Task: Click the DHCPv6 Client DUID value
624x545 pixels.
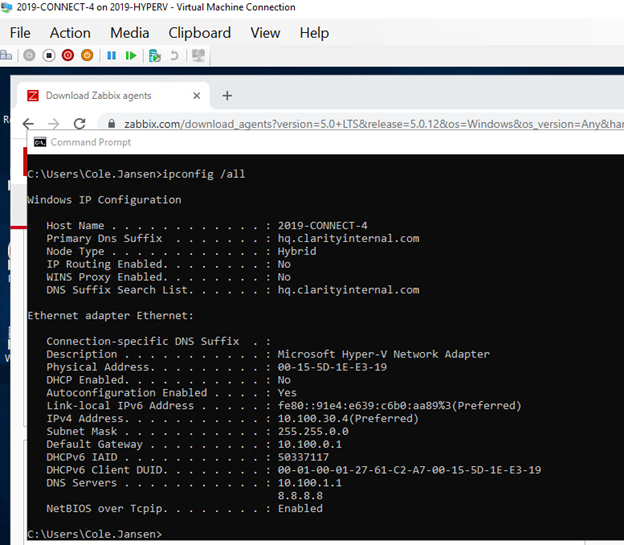Action: point(410,470)
